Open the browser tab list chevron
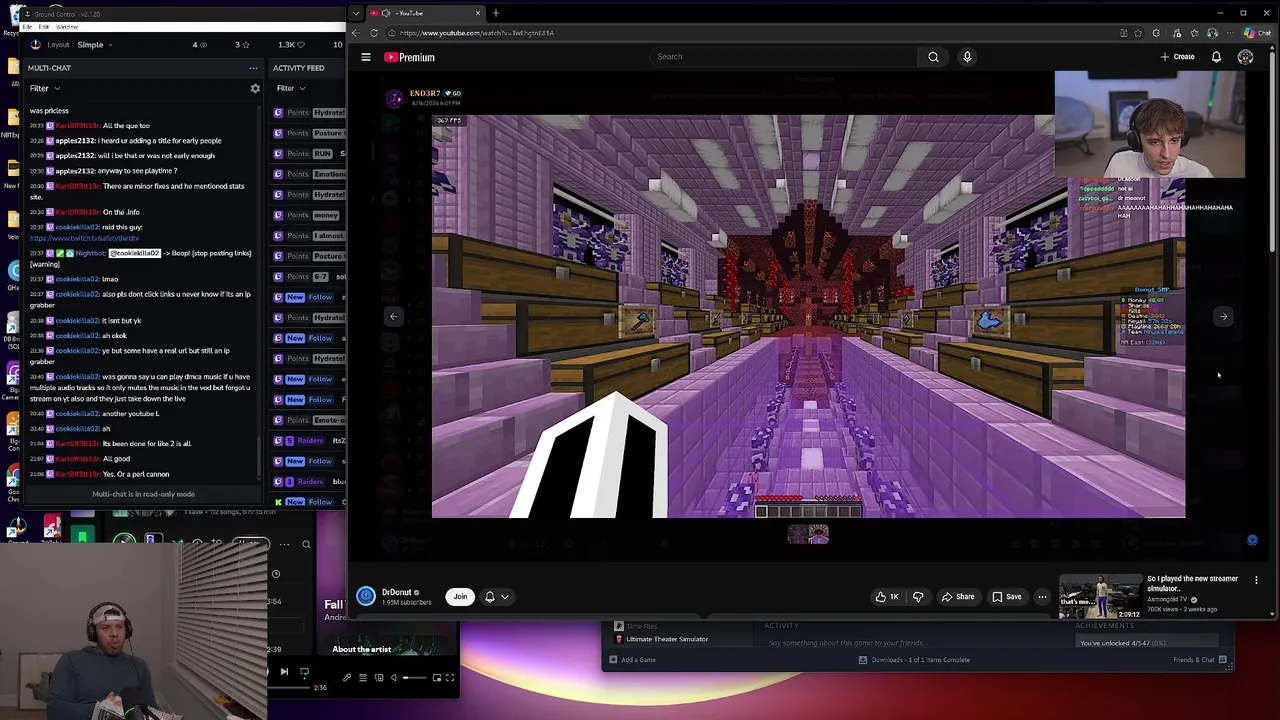 tap(356, 13)
